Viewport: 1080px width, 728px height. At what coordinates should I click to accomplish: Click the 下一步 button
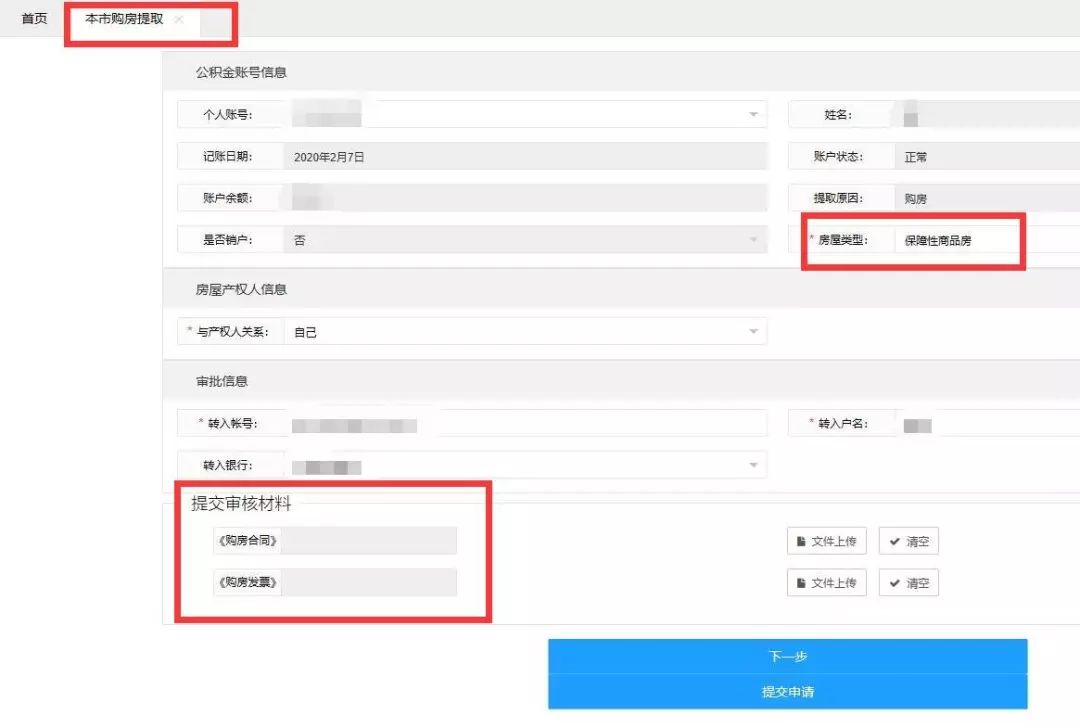tap(786, 655)
